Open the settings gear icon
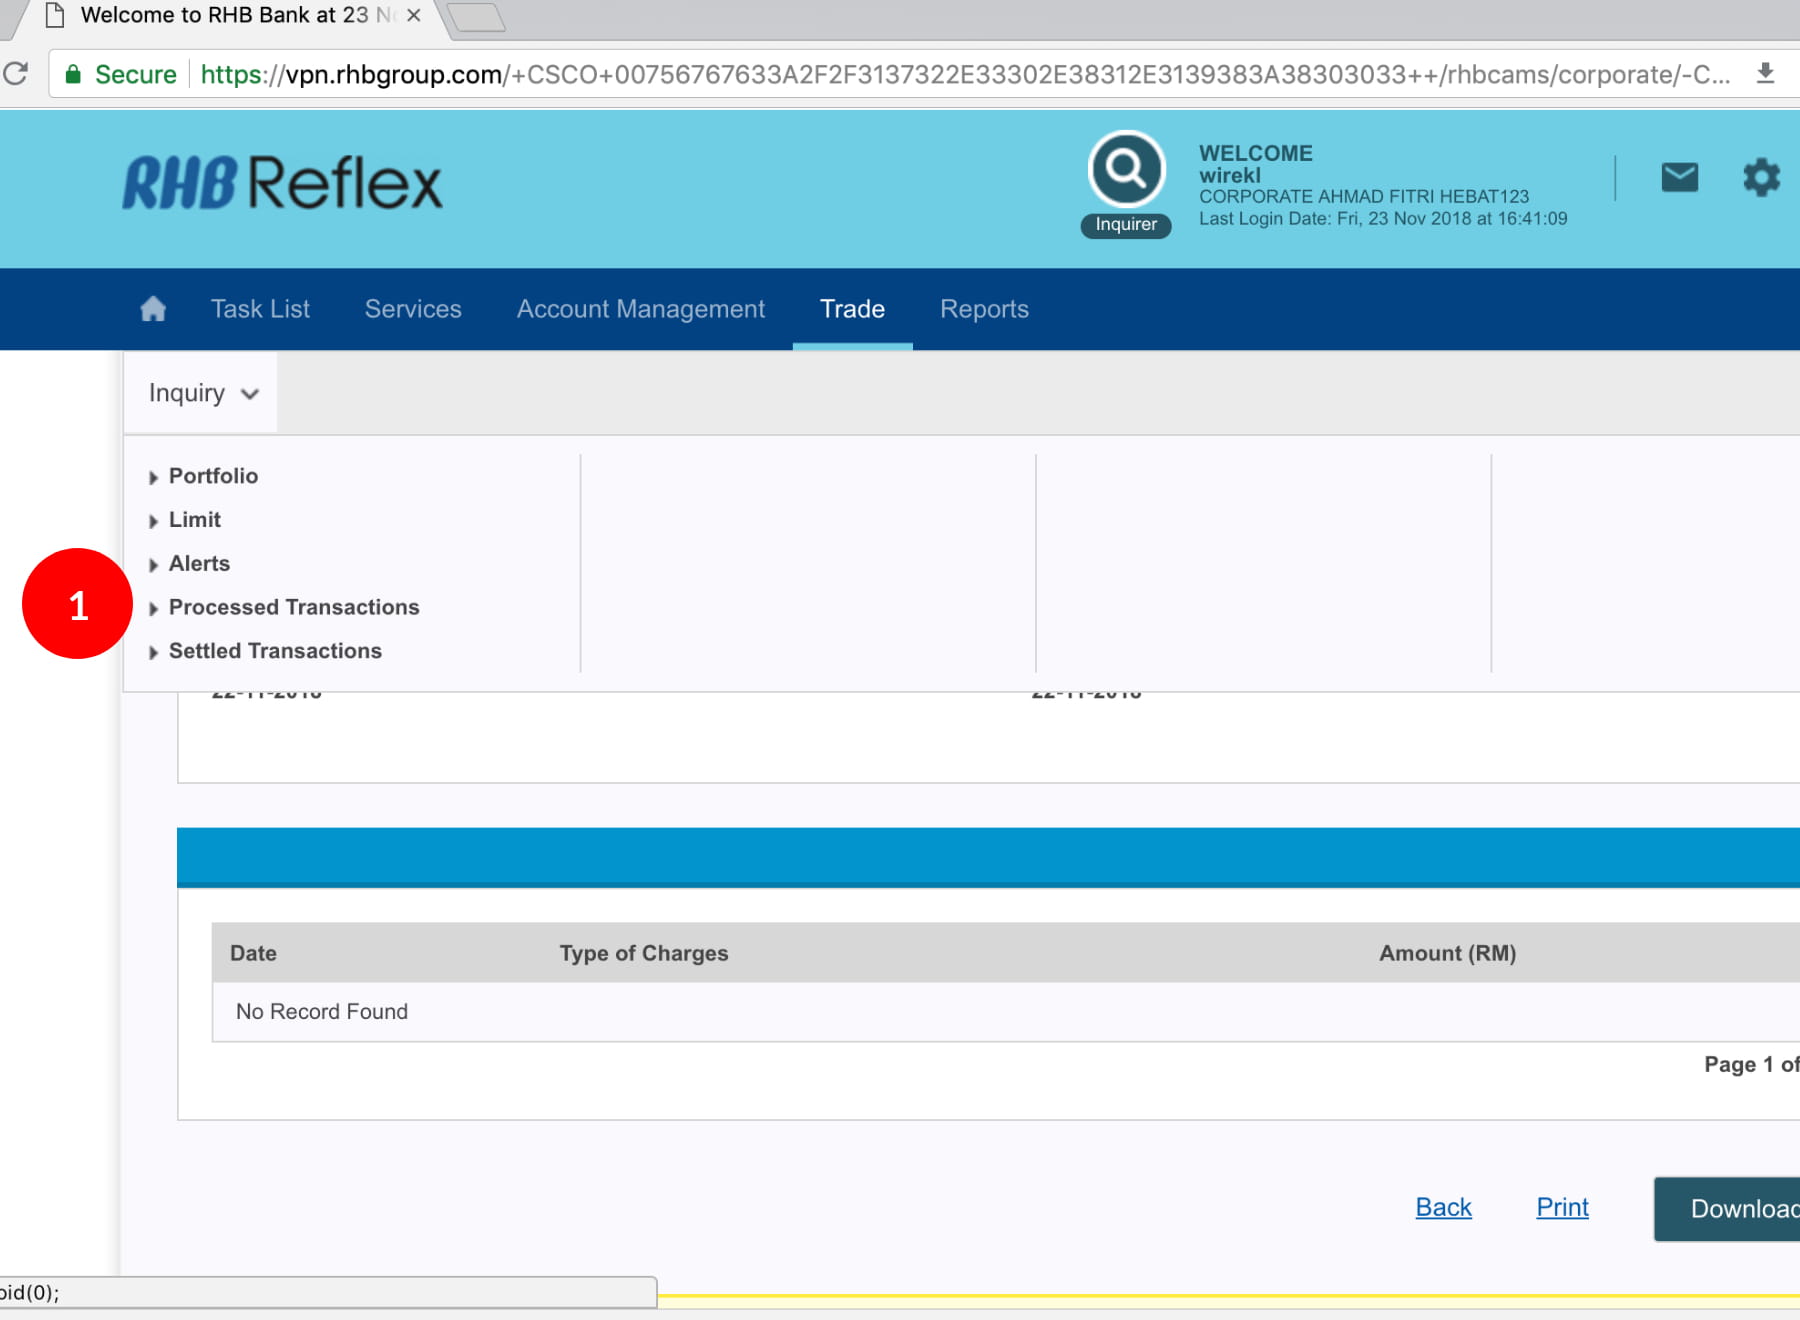The image size is (1800, 1320). [x=1761, y=178]
